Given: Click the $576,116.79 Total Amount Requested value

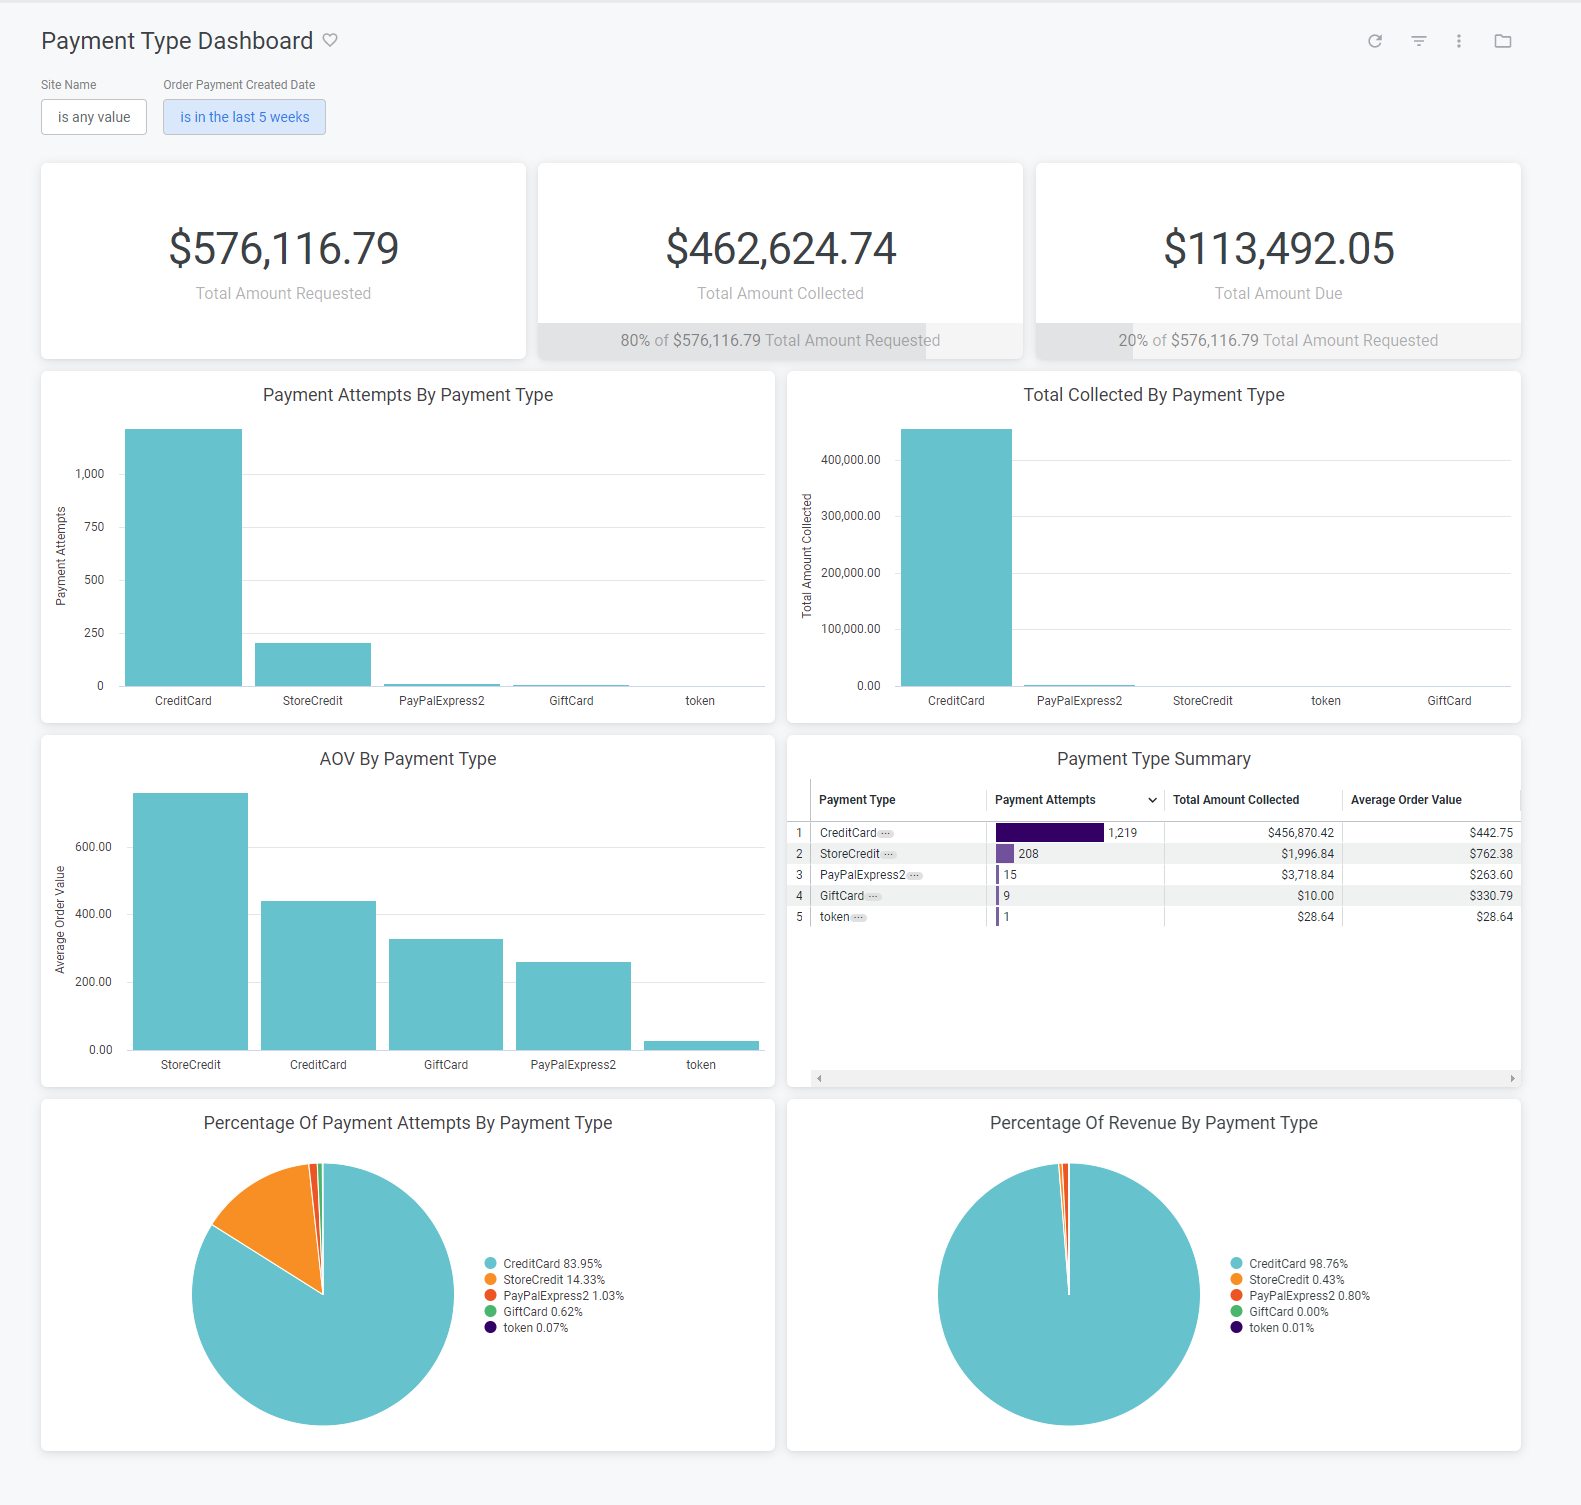Looking at the screenshot, I should pos(284,248).
